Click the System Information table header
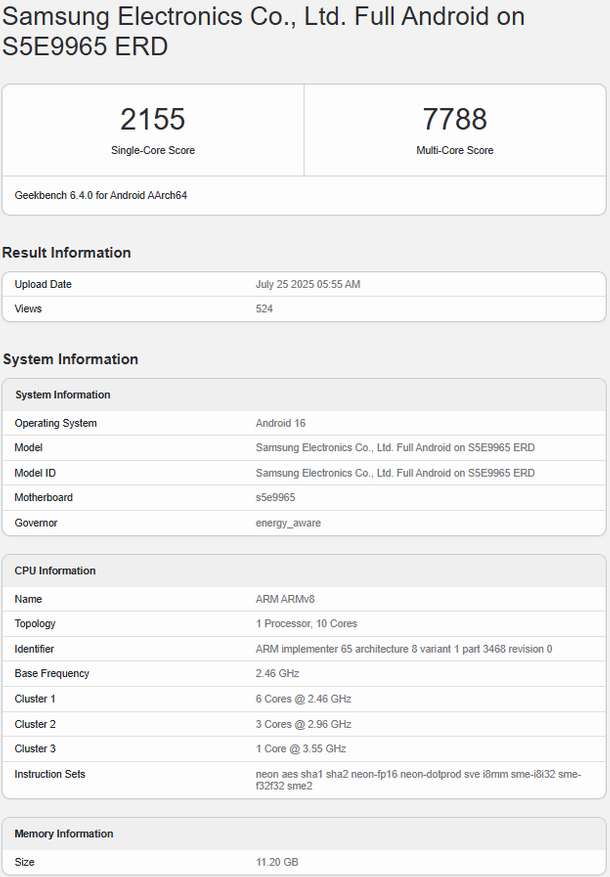610x877 pixels. pyautogui.click(x=63, y=395)
